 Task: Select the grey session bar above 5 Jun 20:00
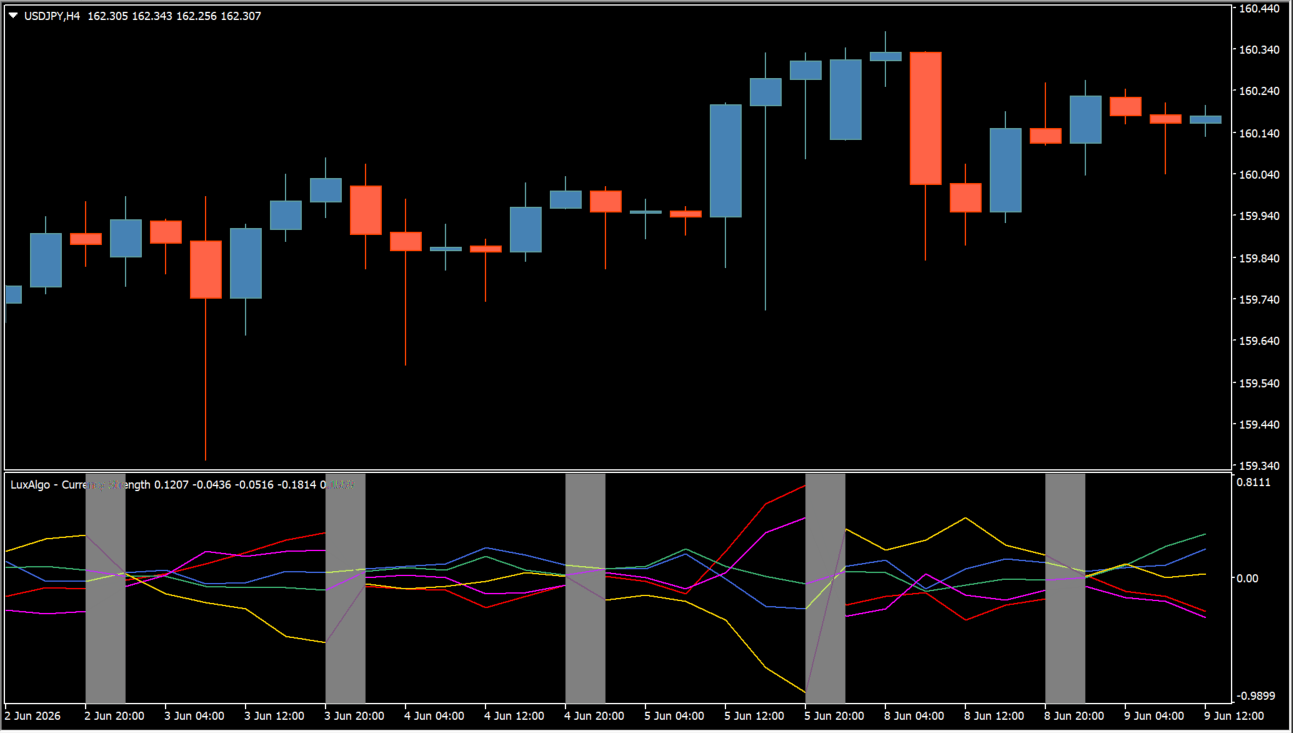[825, 588]
